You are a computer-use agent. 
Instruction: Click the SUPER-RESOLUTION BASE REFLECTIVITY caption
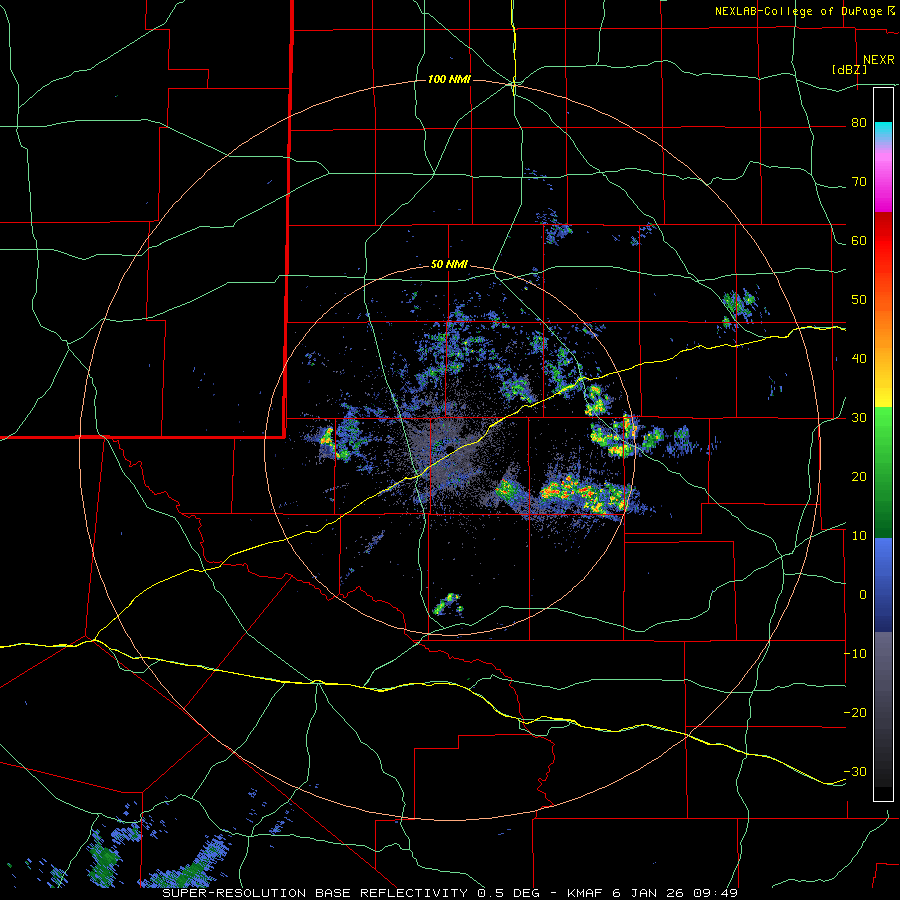(315, 893)
